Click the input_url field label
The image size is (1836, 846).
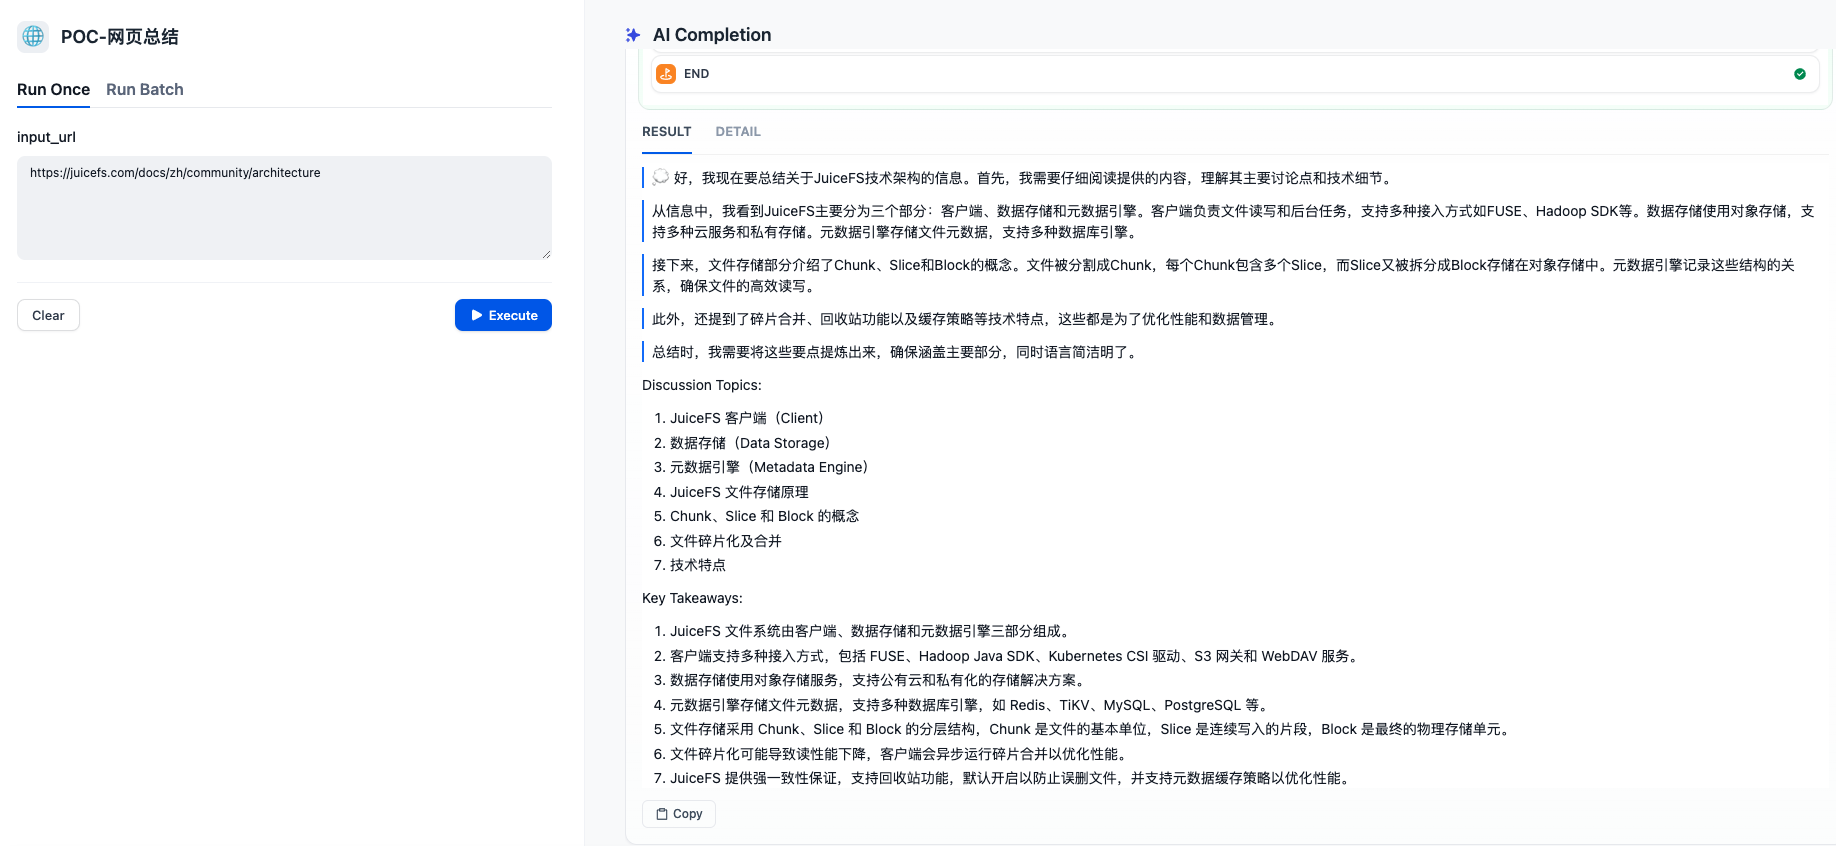46,137
